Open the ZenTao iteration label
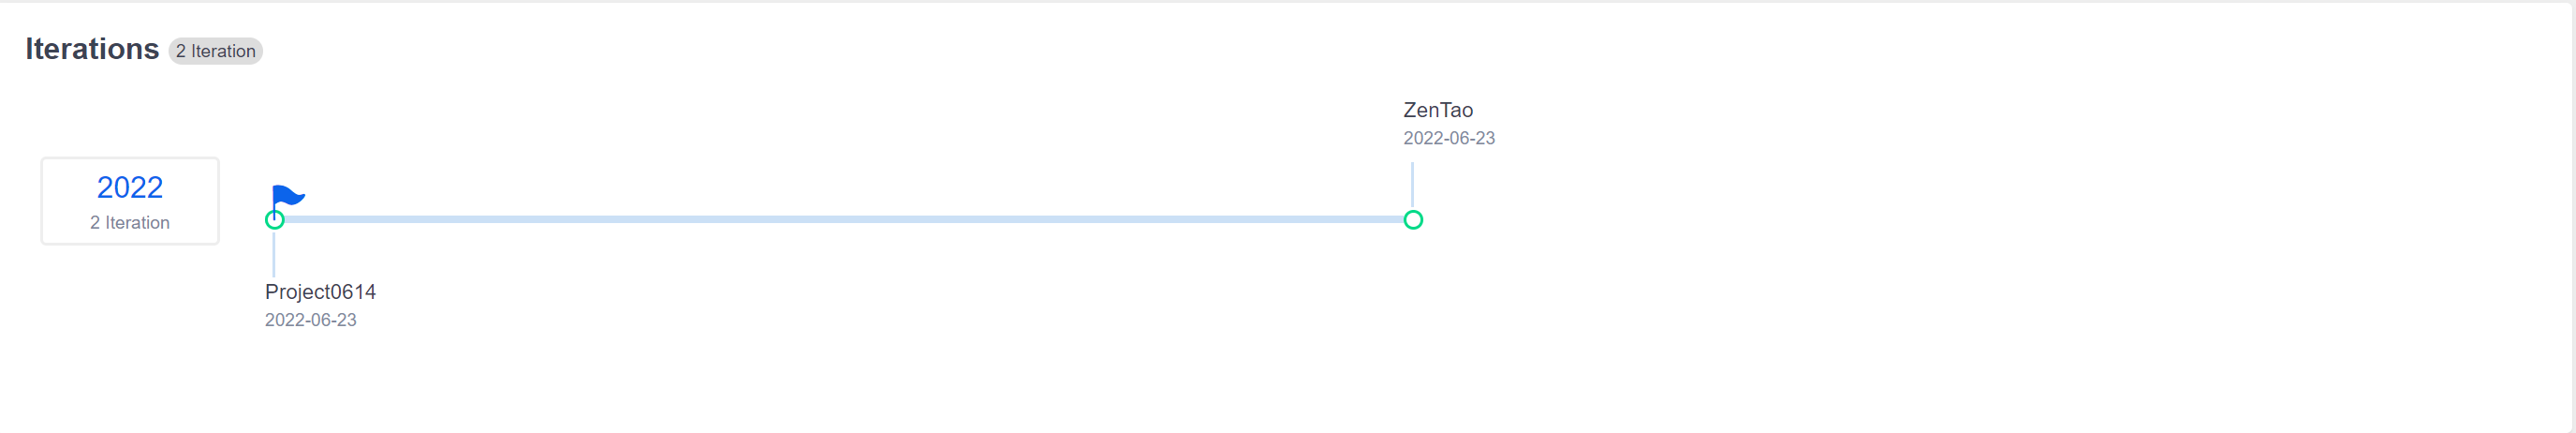 tap(1437, 110)
